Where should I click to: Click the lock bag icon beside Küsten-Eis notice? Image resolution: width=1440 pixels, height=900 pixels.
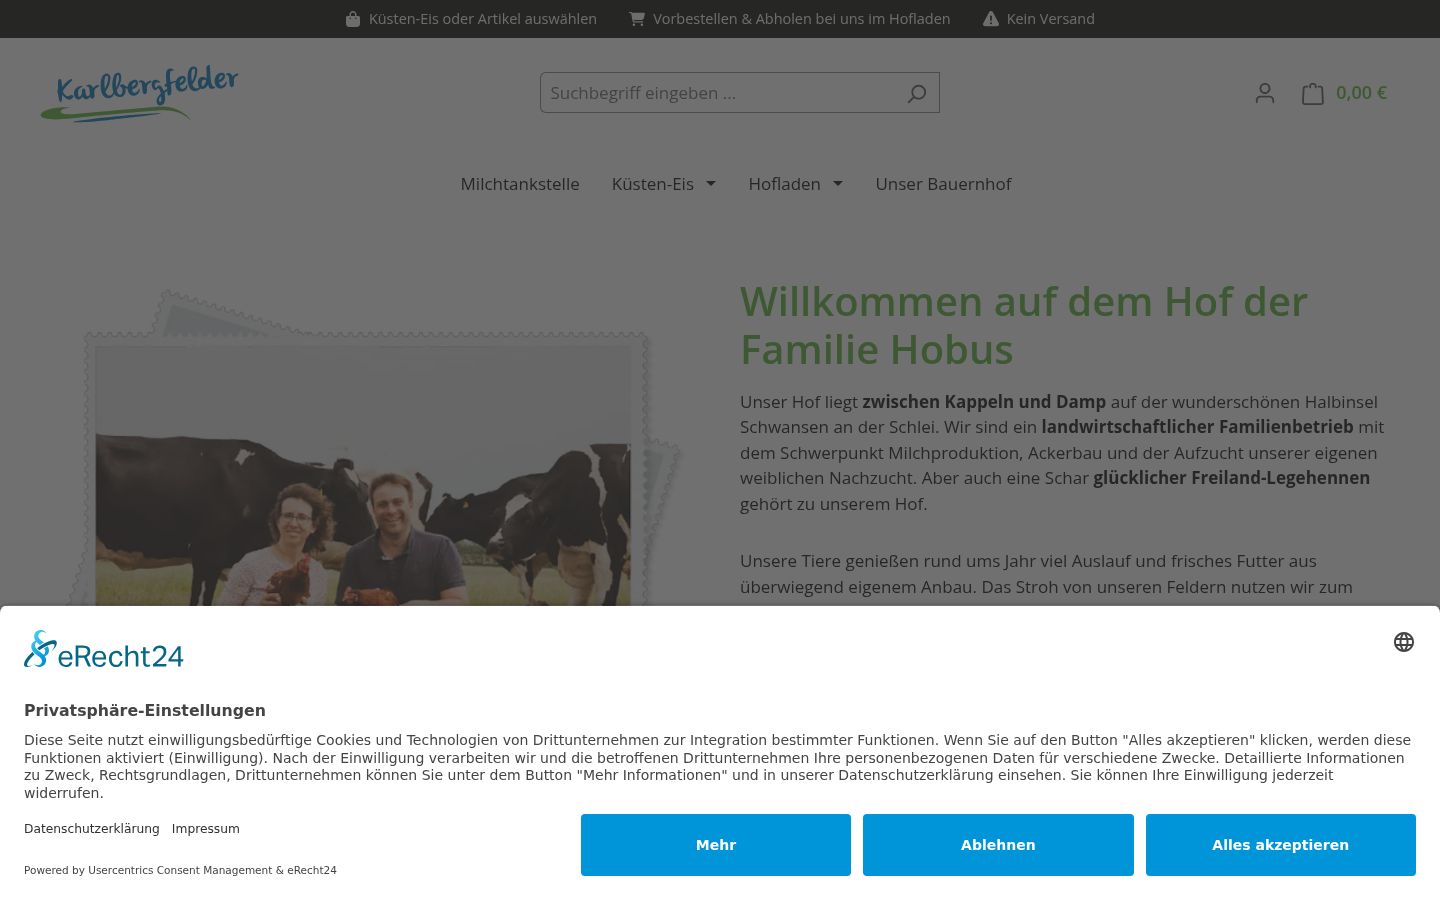(x=353, y=19)
